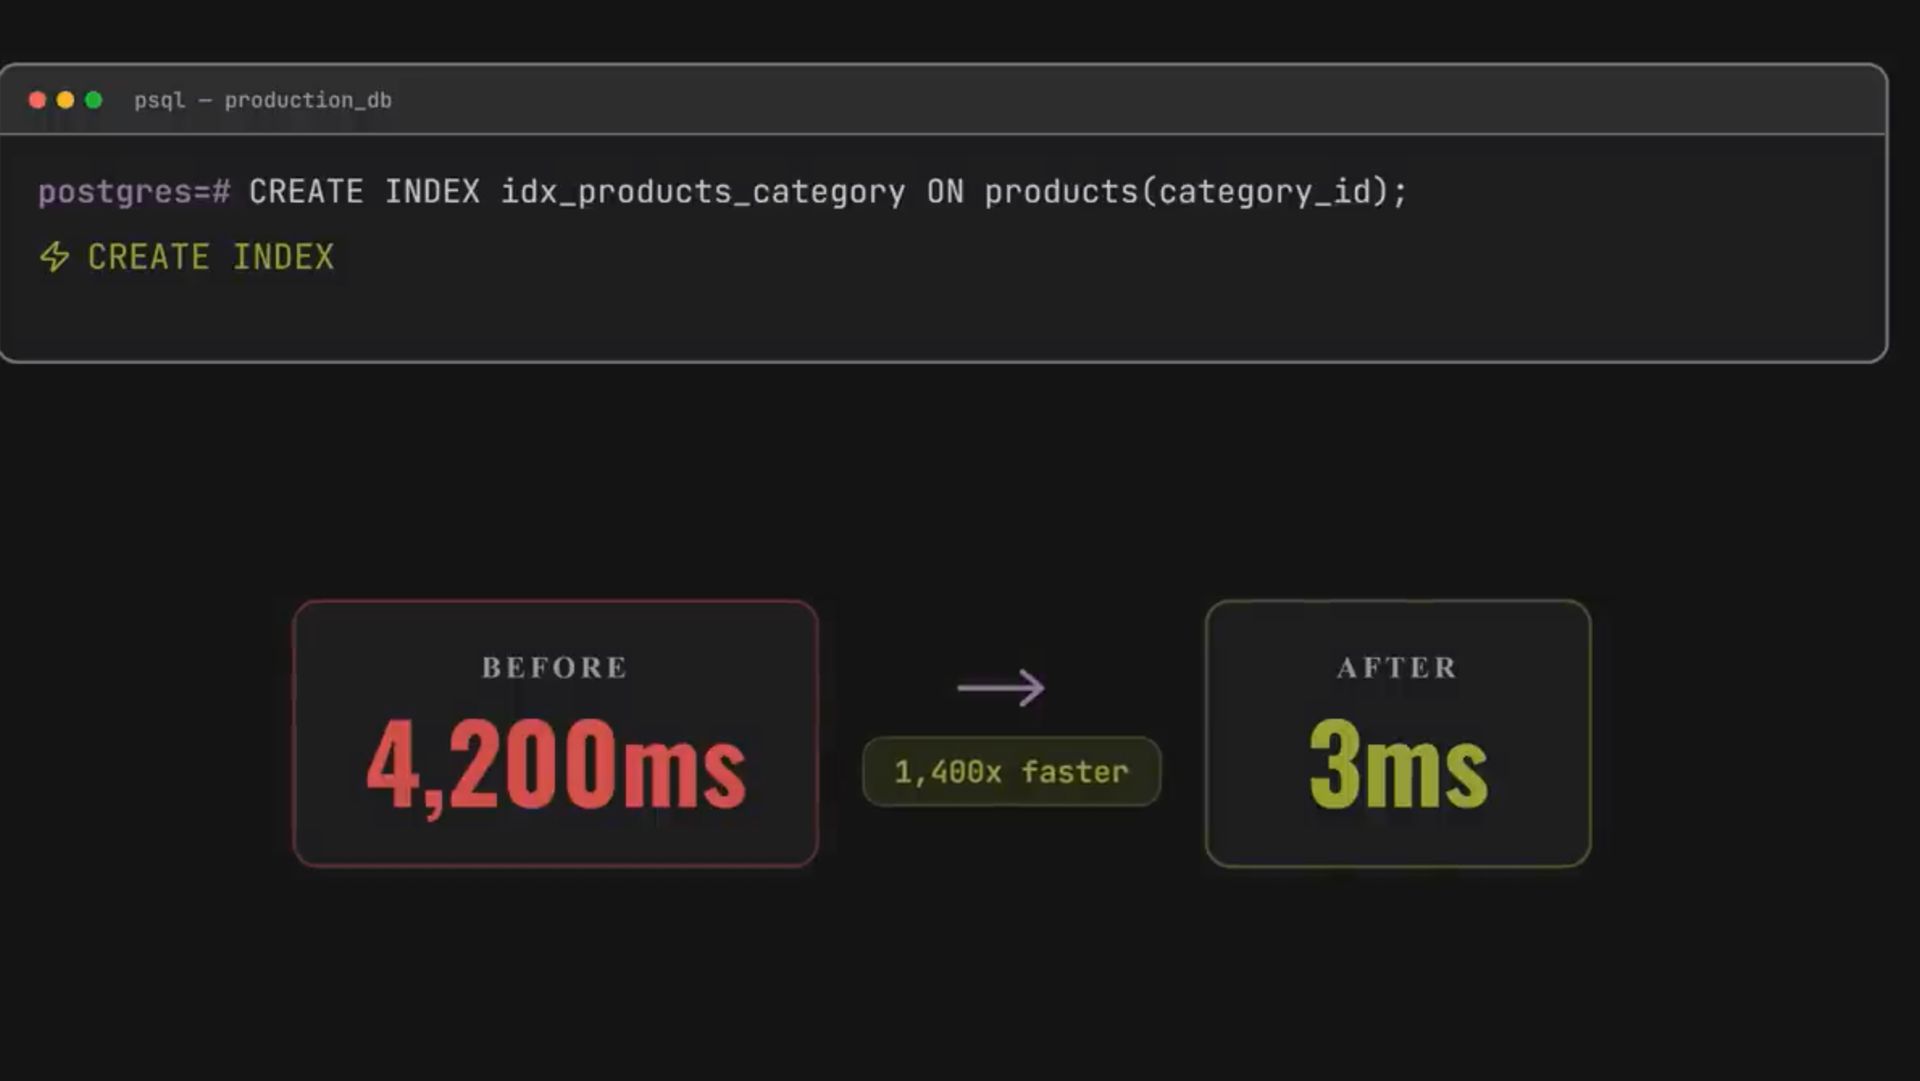This screenshot has width=1920, height=1081.
Task: Click the red "4,200ms" value
Action: point(556,766)
